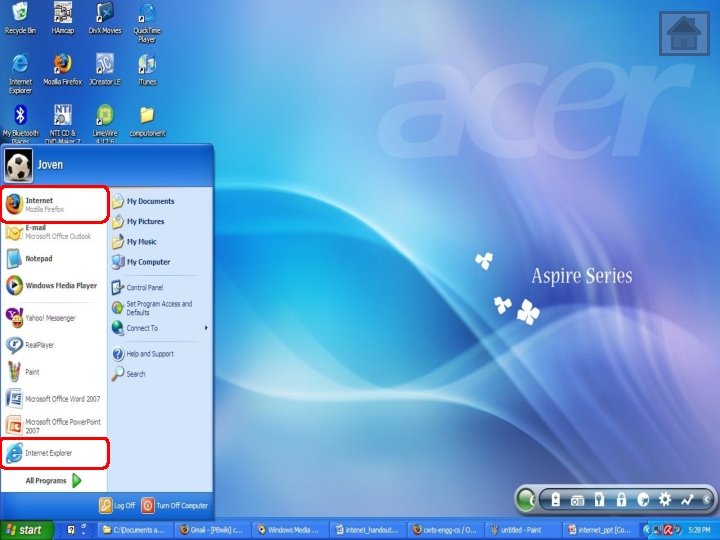Launch Windows Media Player from Start menu
The height and width of the screenshot is (540, 720).
tap(54, 285)
